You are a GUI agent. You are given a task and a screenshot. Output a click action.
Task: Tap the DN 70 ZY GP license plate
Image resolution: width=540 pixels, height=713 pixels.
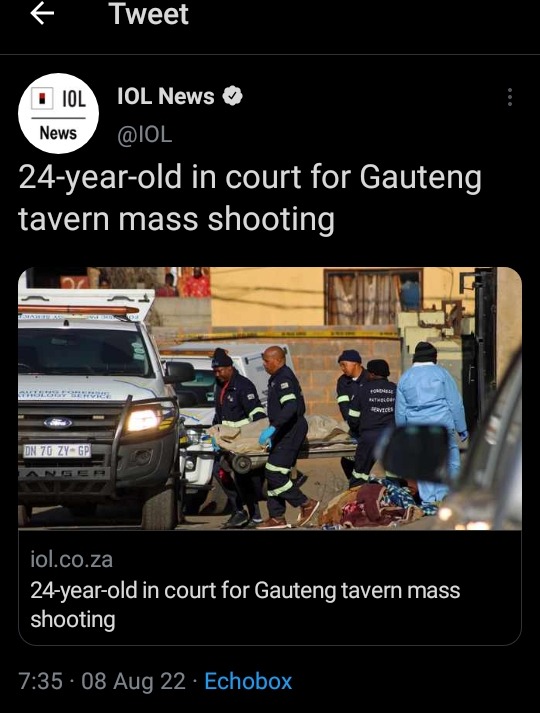(57, 451)
